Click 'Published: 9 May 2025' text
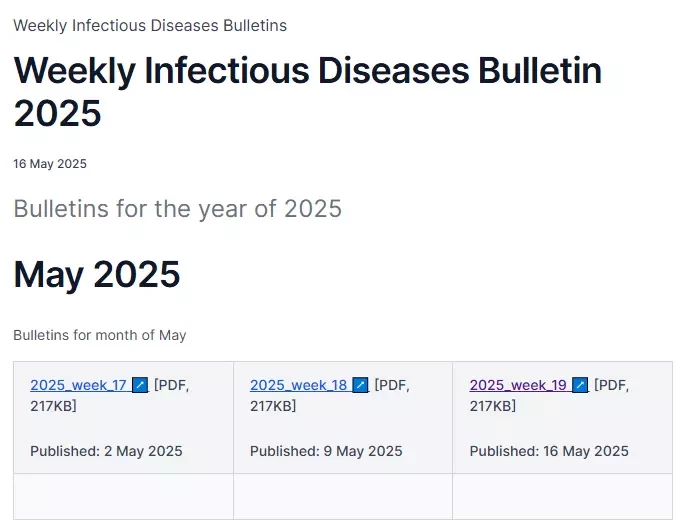Viewport: 684px width, 530px height. pyautogui.click(x=326, y=451)
